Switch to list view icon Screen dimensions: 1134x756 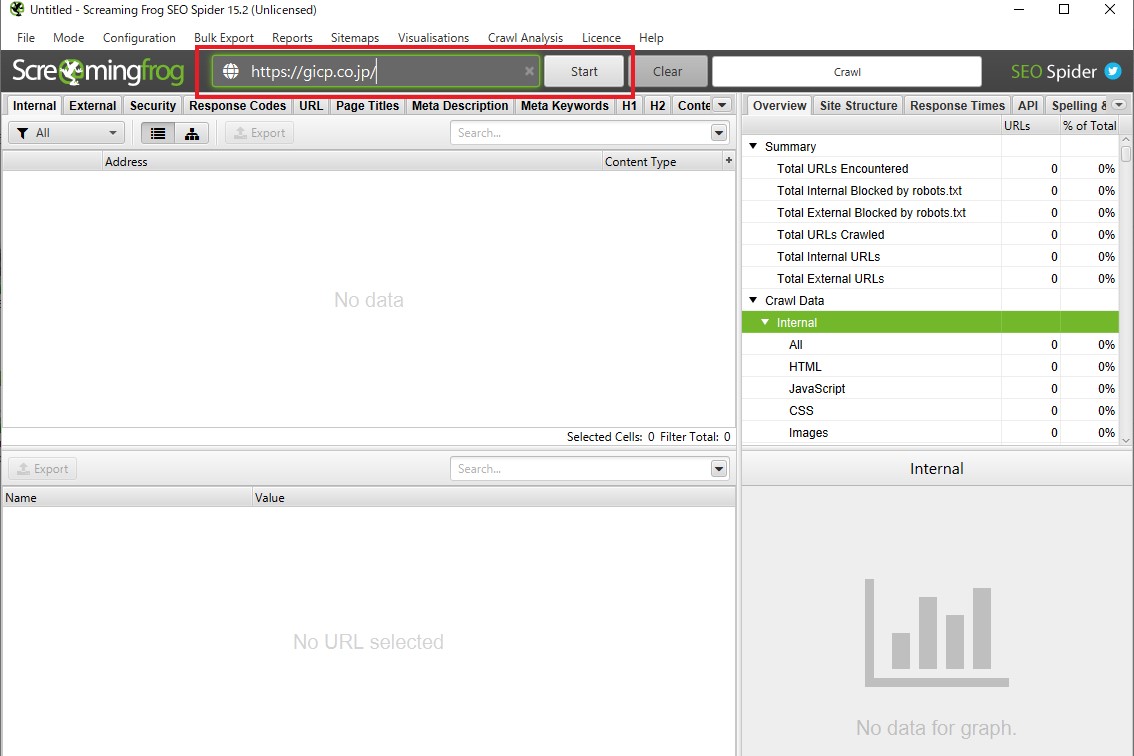(158, 133)
